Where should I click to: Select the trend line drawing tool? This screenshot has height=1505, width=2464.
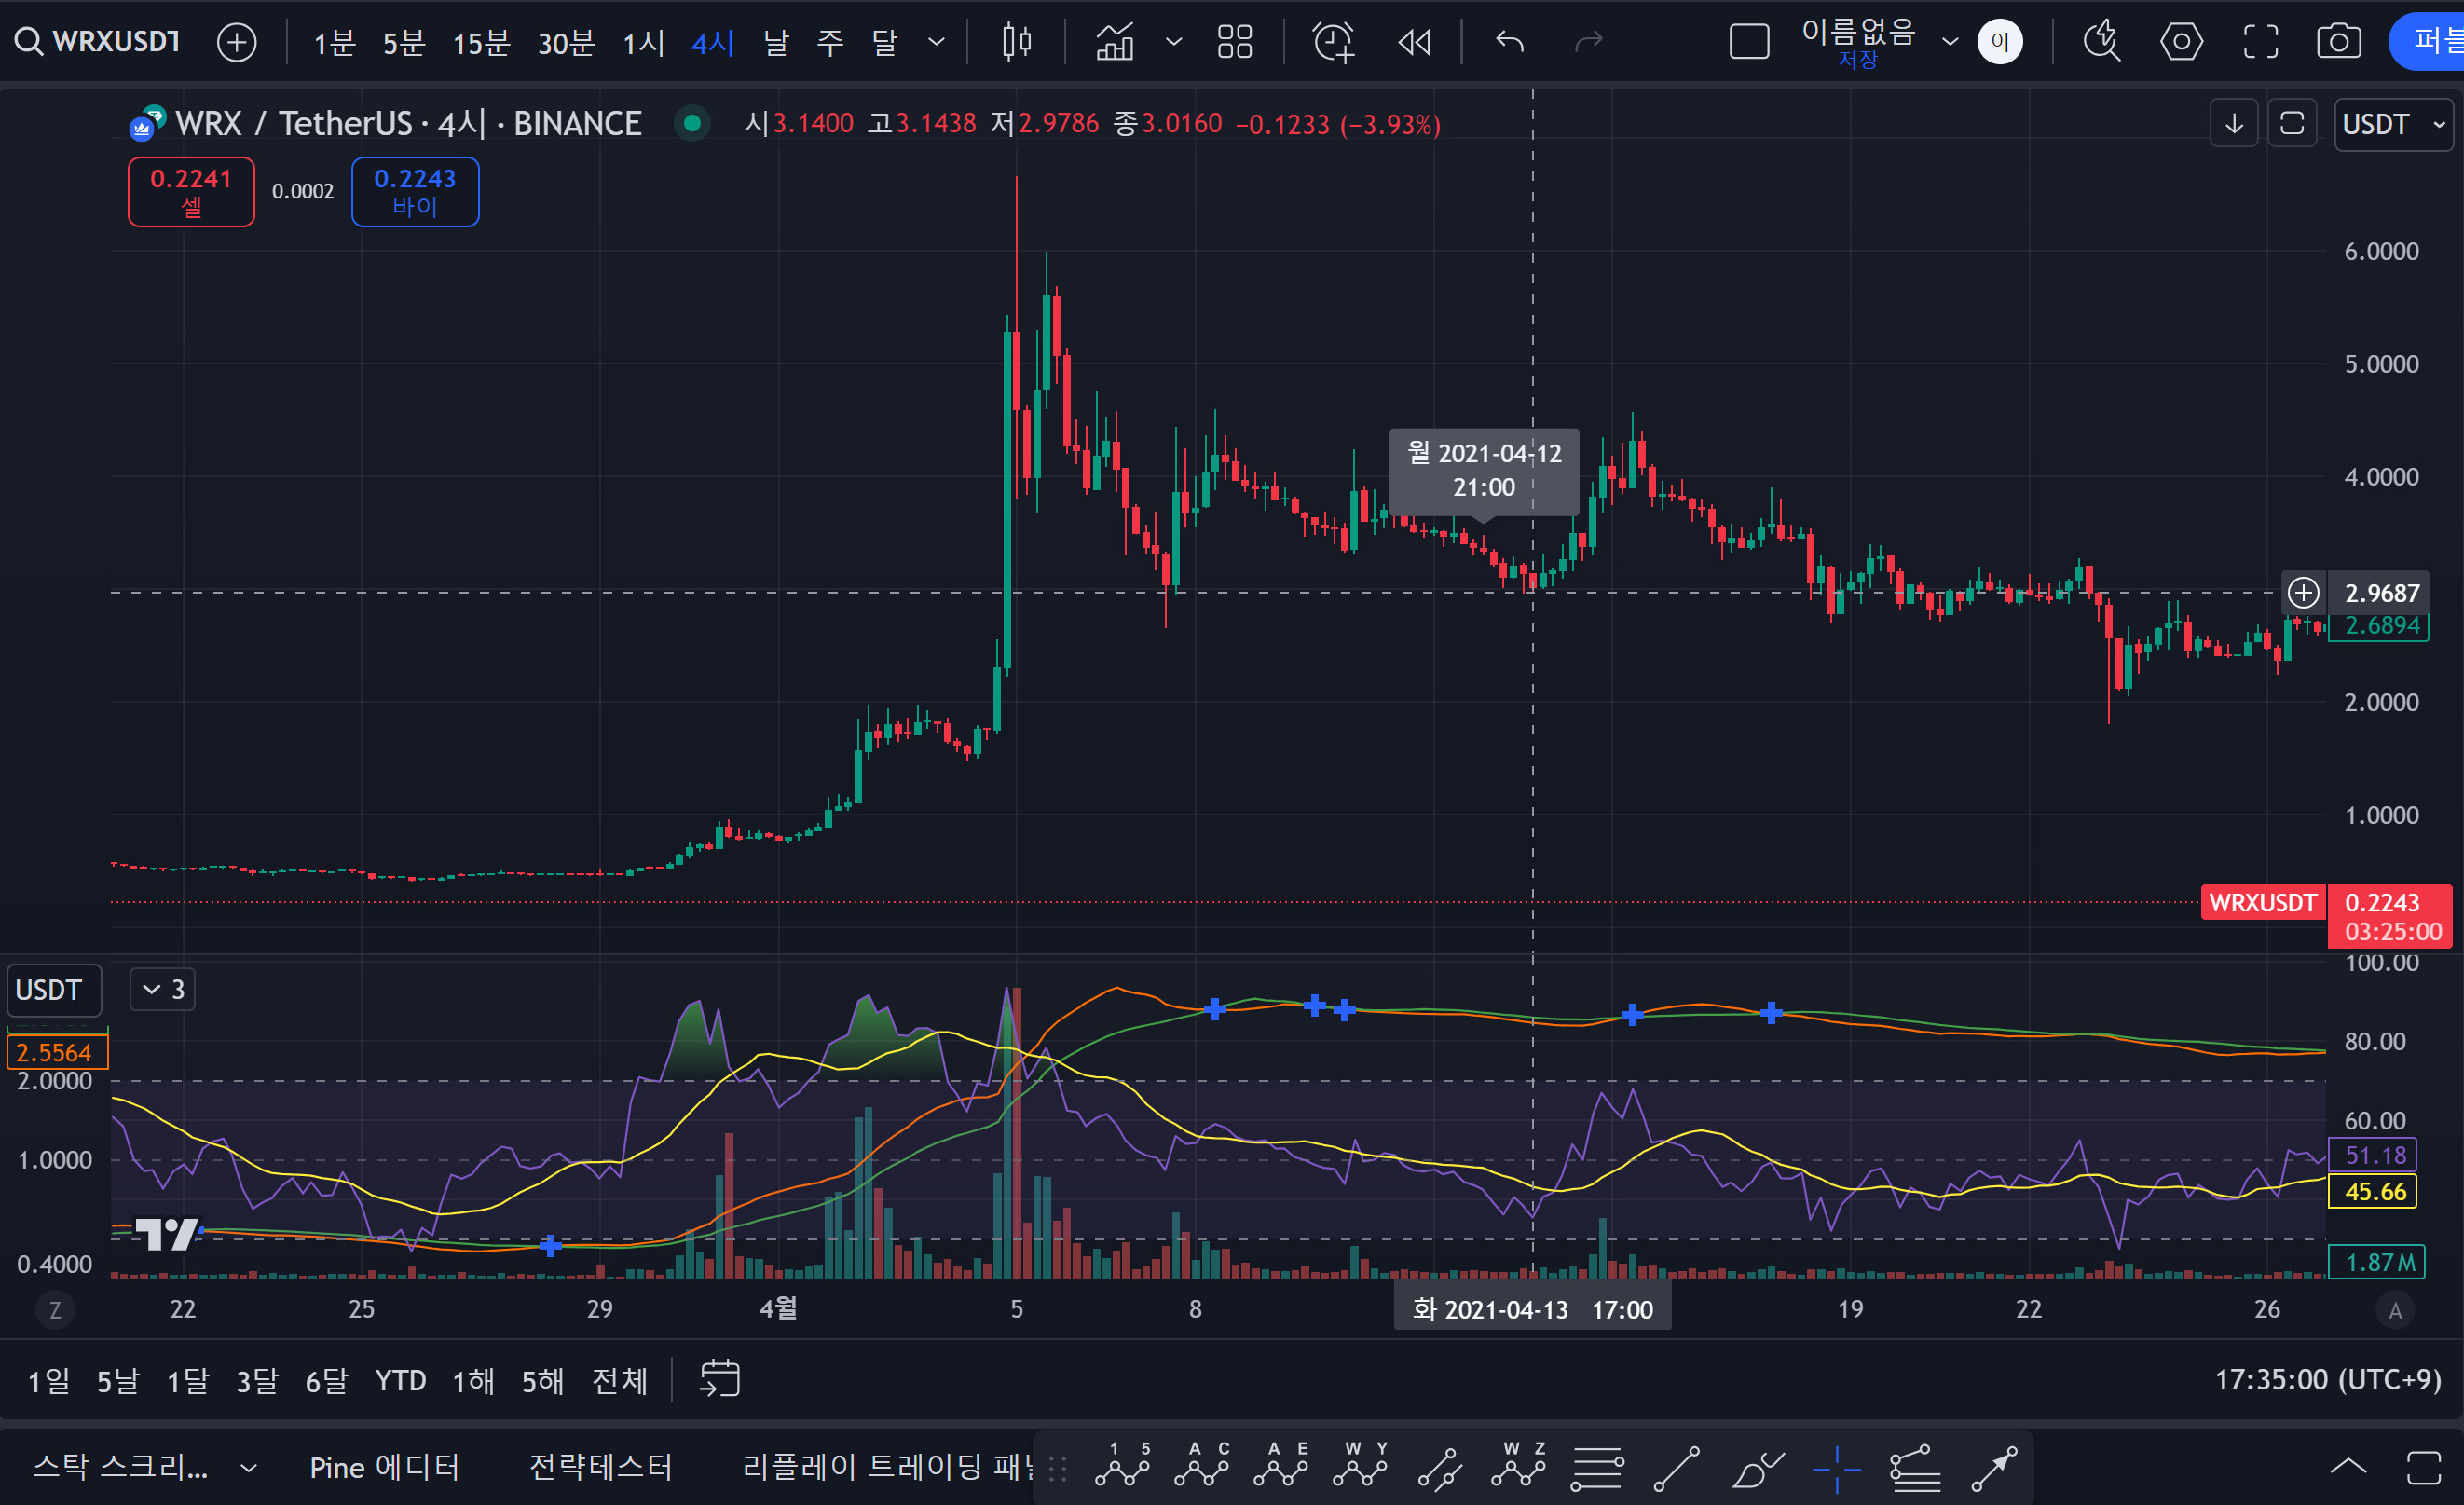click(1676, 1468)
